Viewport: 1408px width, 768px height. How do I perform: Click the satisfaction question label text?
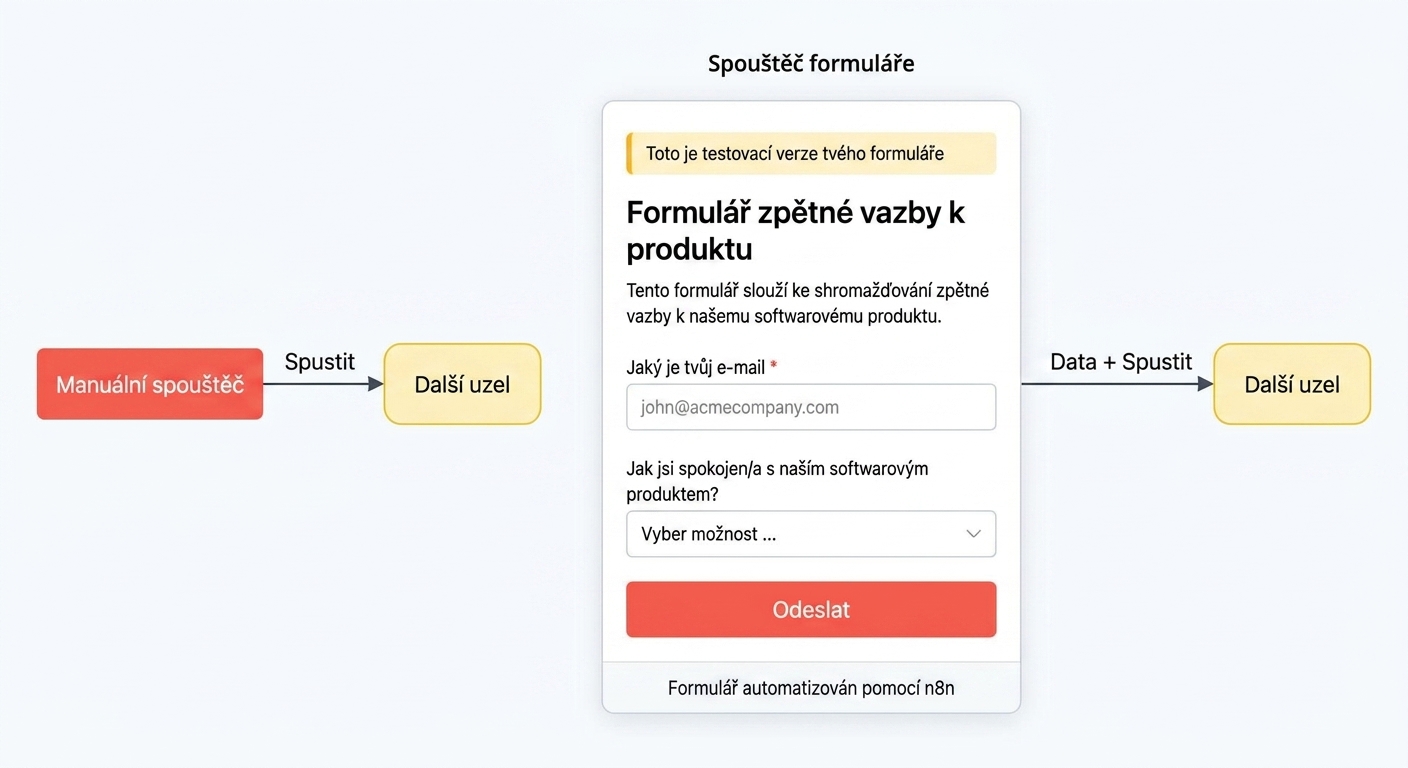(x=777, y=481)
